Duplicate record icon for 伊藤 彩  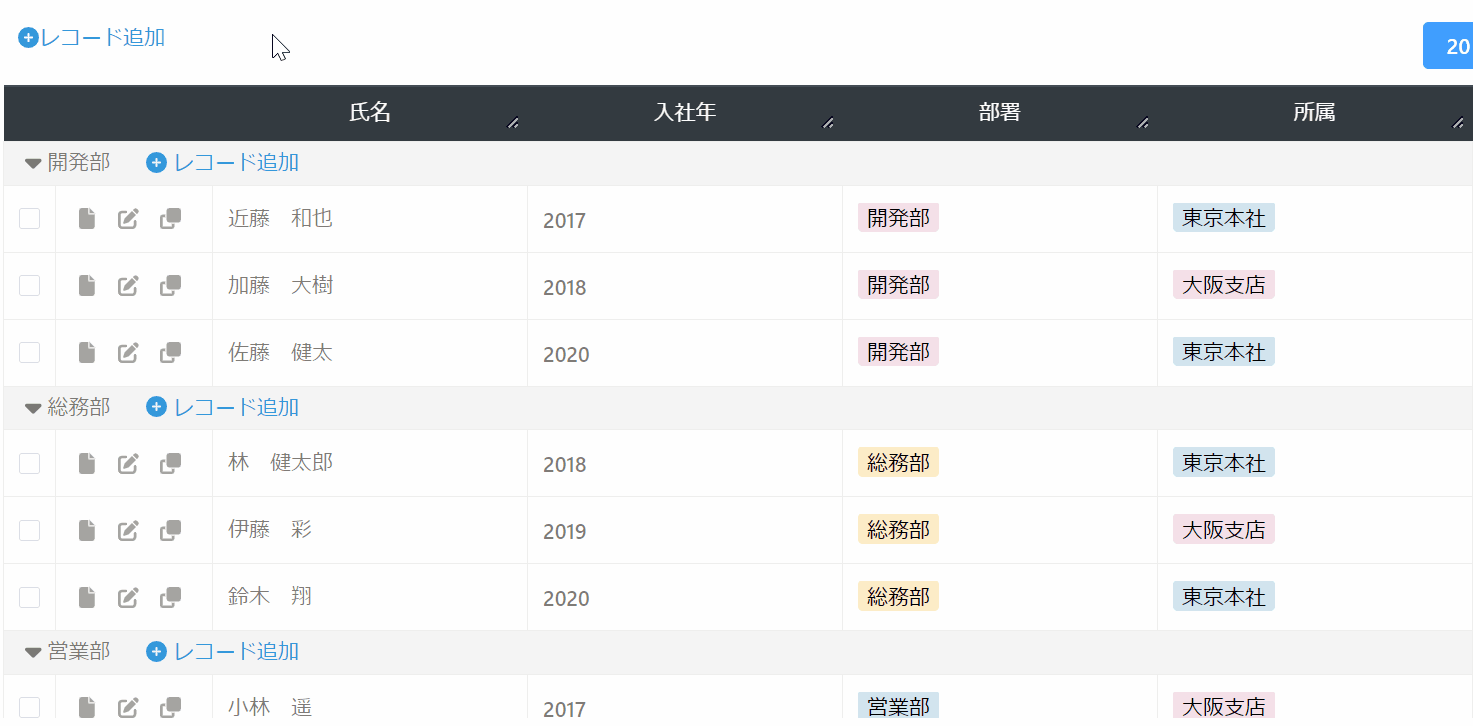click(171, 530)
